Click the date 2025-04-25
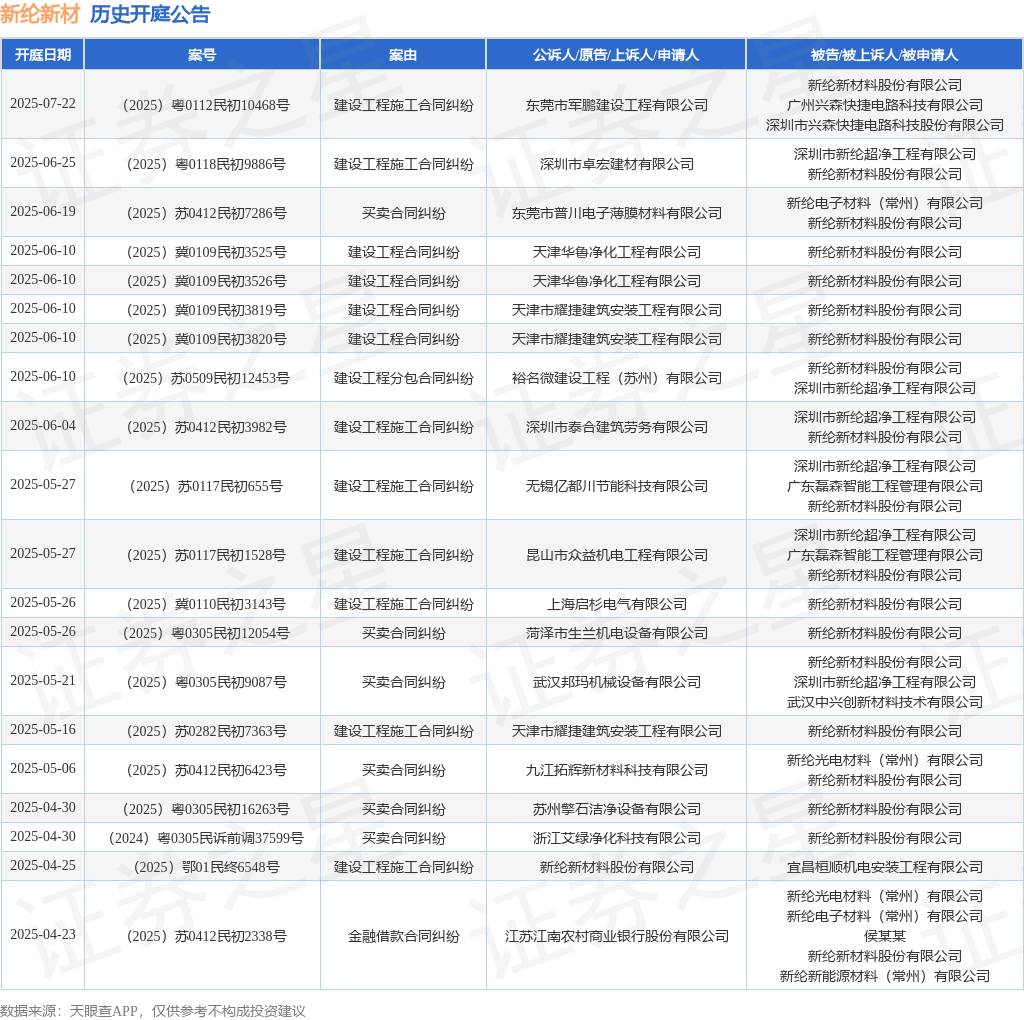Screen dimensions: 1024x1020 pos(43,866)
